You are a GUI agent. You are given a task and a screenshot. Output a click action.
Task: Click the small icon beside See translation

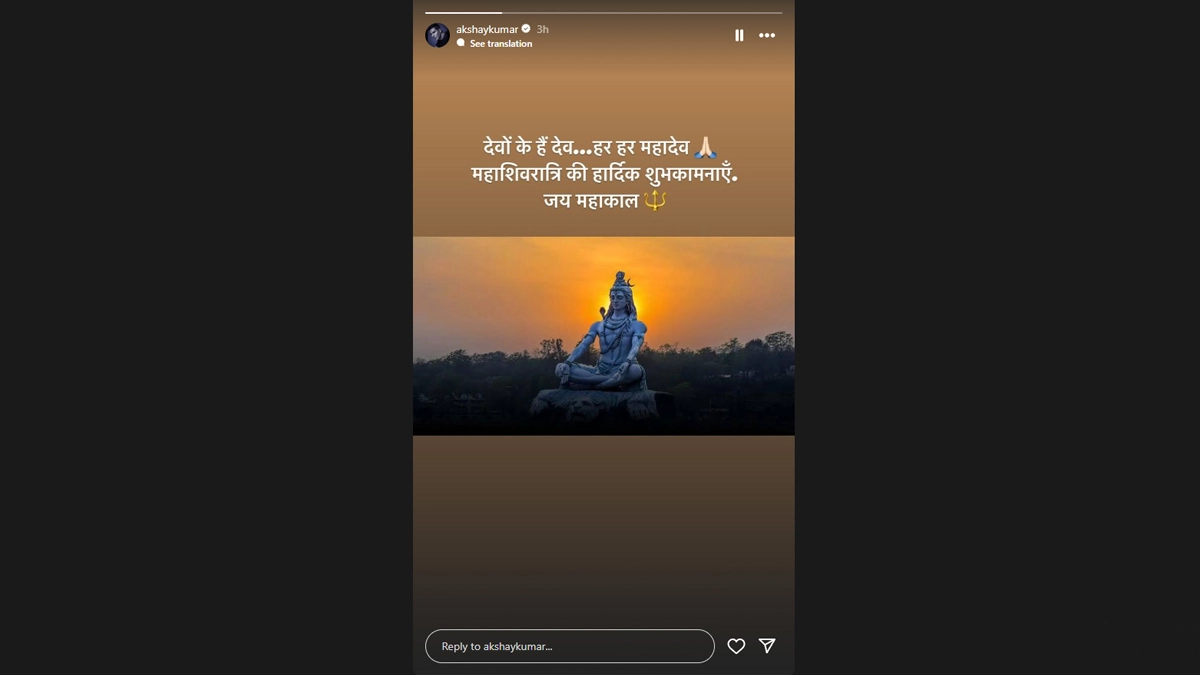pyautogui.click(x=461, y=43)
